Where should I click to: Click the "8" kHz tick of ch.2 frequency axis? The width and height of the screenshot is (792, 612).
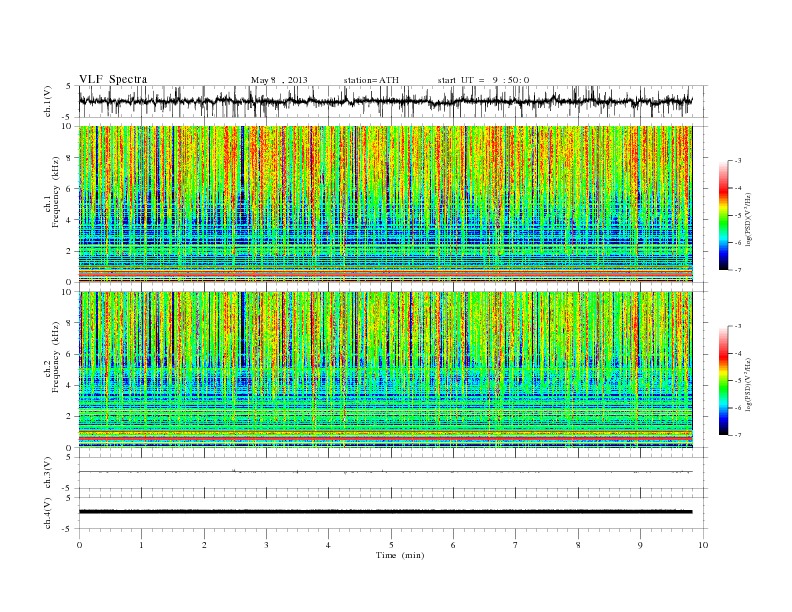[x=69, y=323]
